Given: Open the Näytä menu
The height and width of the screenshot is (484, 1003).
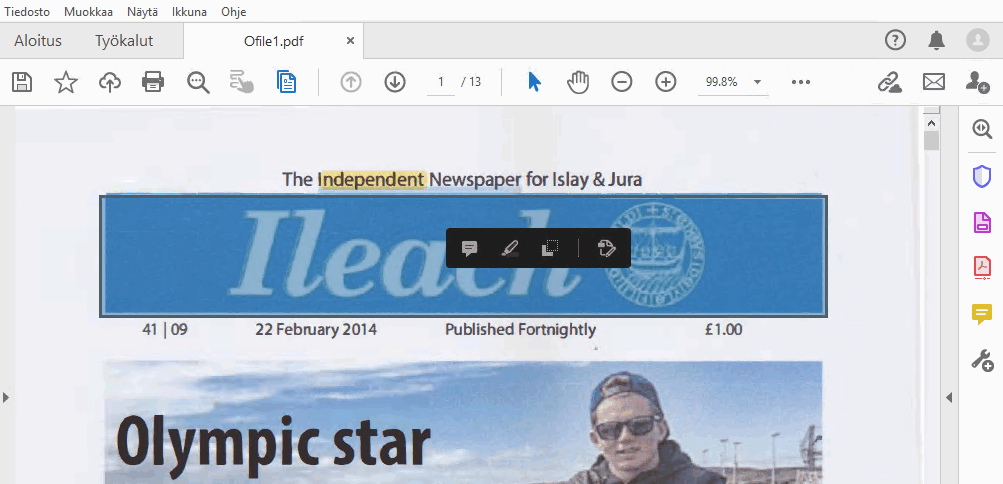Looking at the screenshot, I should pyautogui.click(x=142, y=12).
